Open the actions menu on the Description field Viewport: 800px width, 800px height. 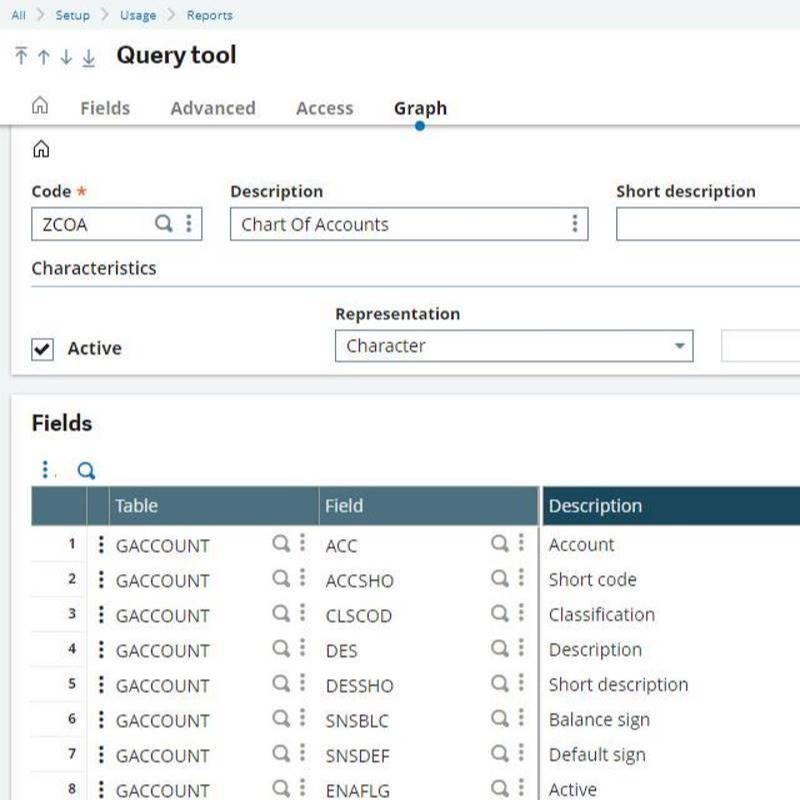(574, 224)
